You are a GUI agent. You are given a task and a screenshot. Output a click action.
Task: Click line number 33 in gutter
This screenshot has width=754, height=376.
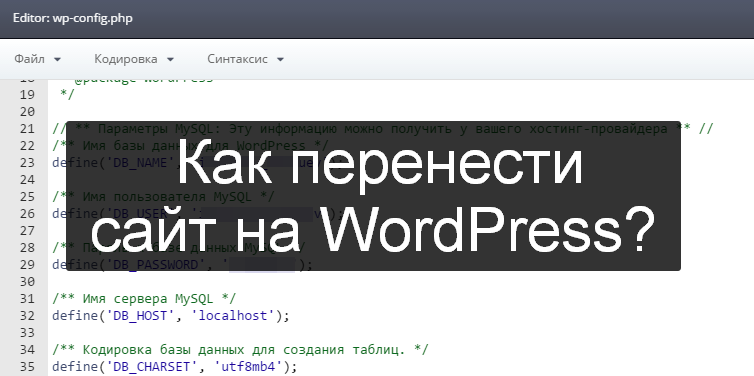[27, 332]
